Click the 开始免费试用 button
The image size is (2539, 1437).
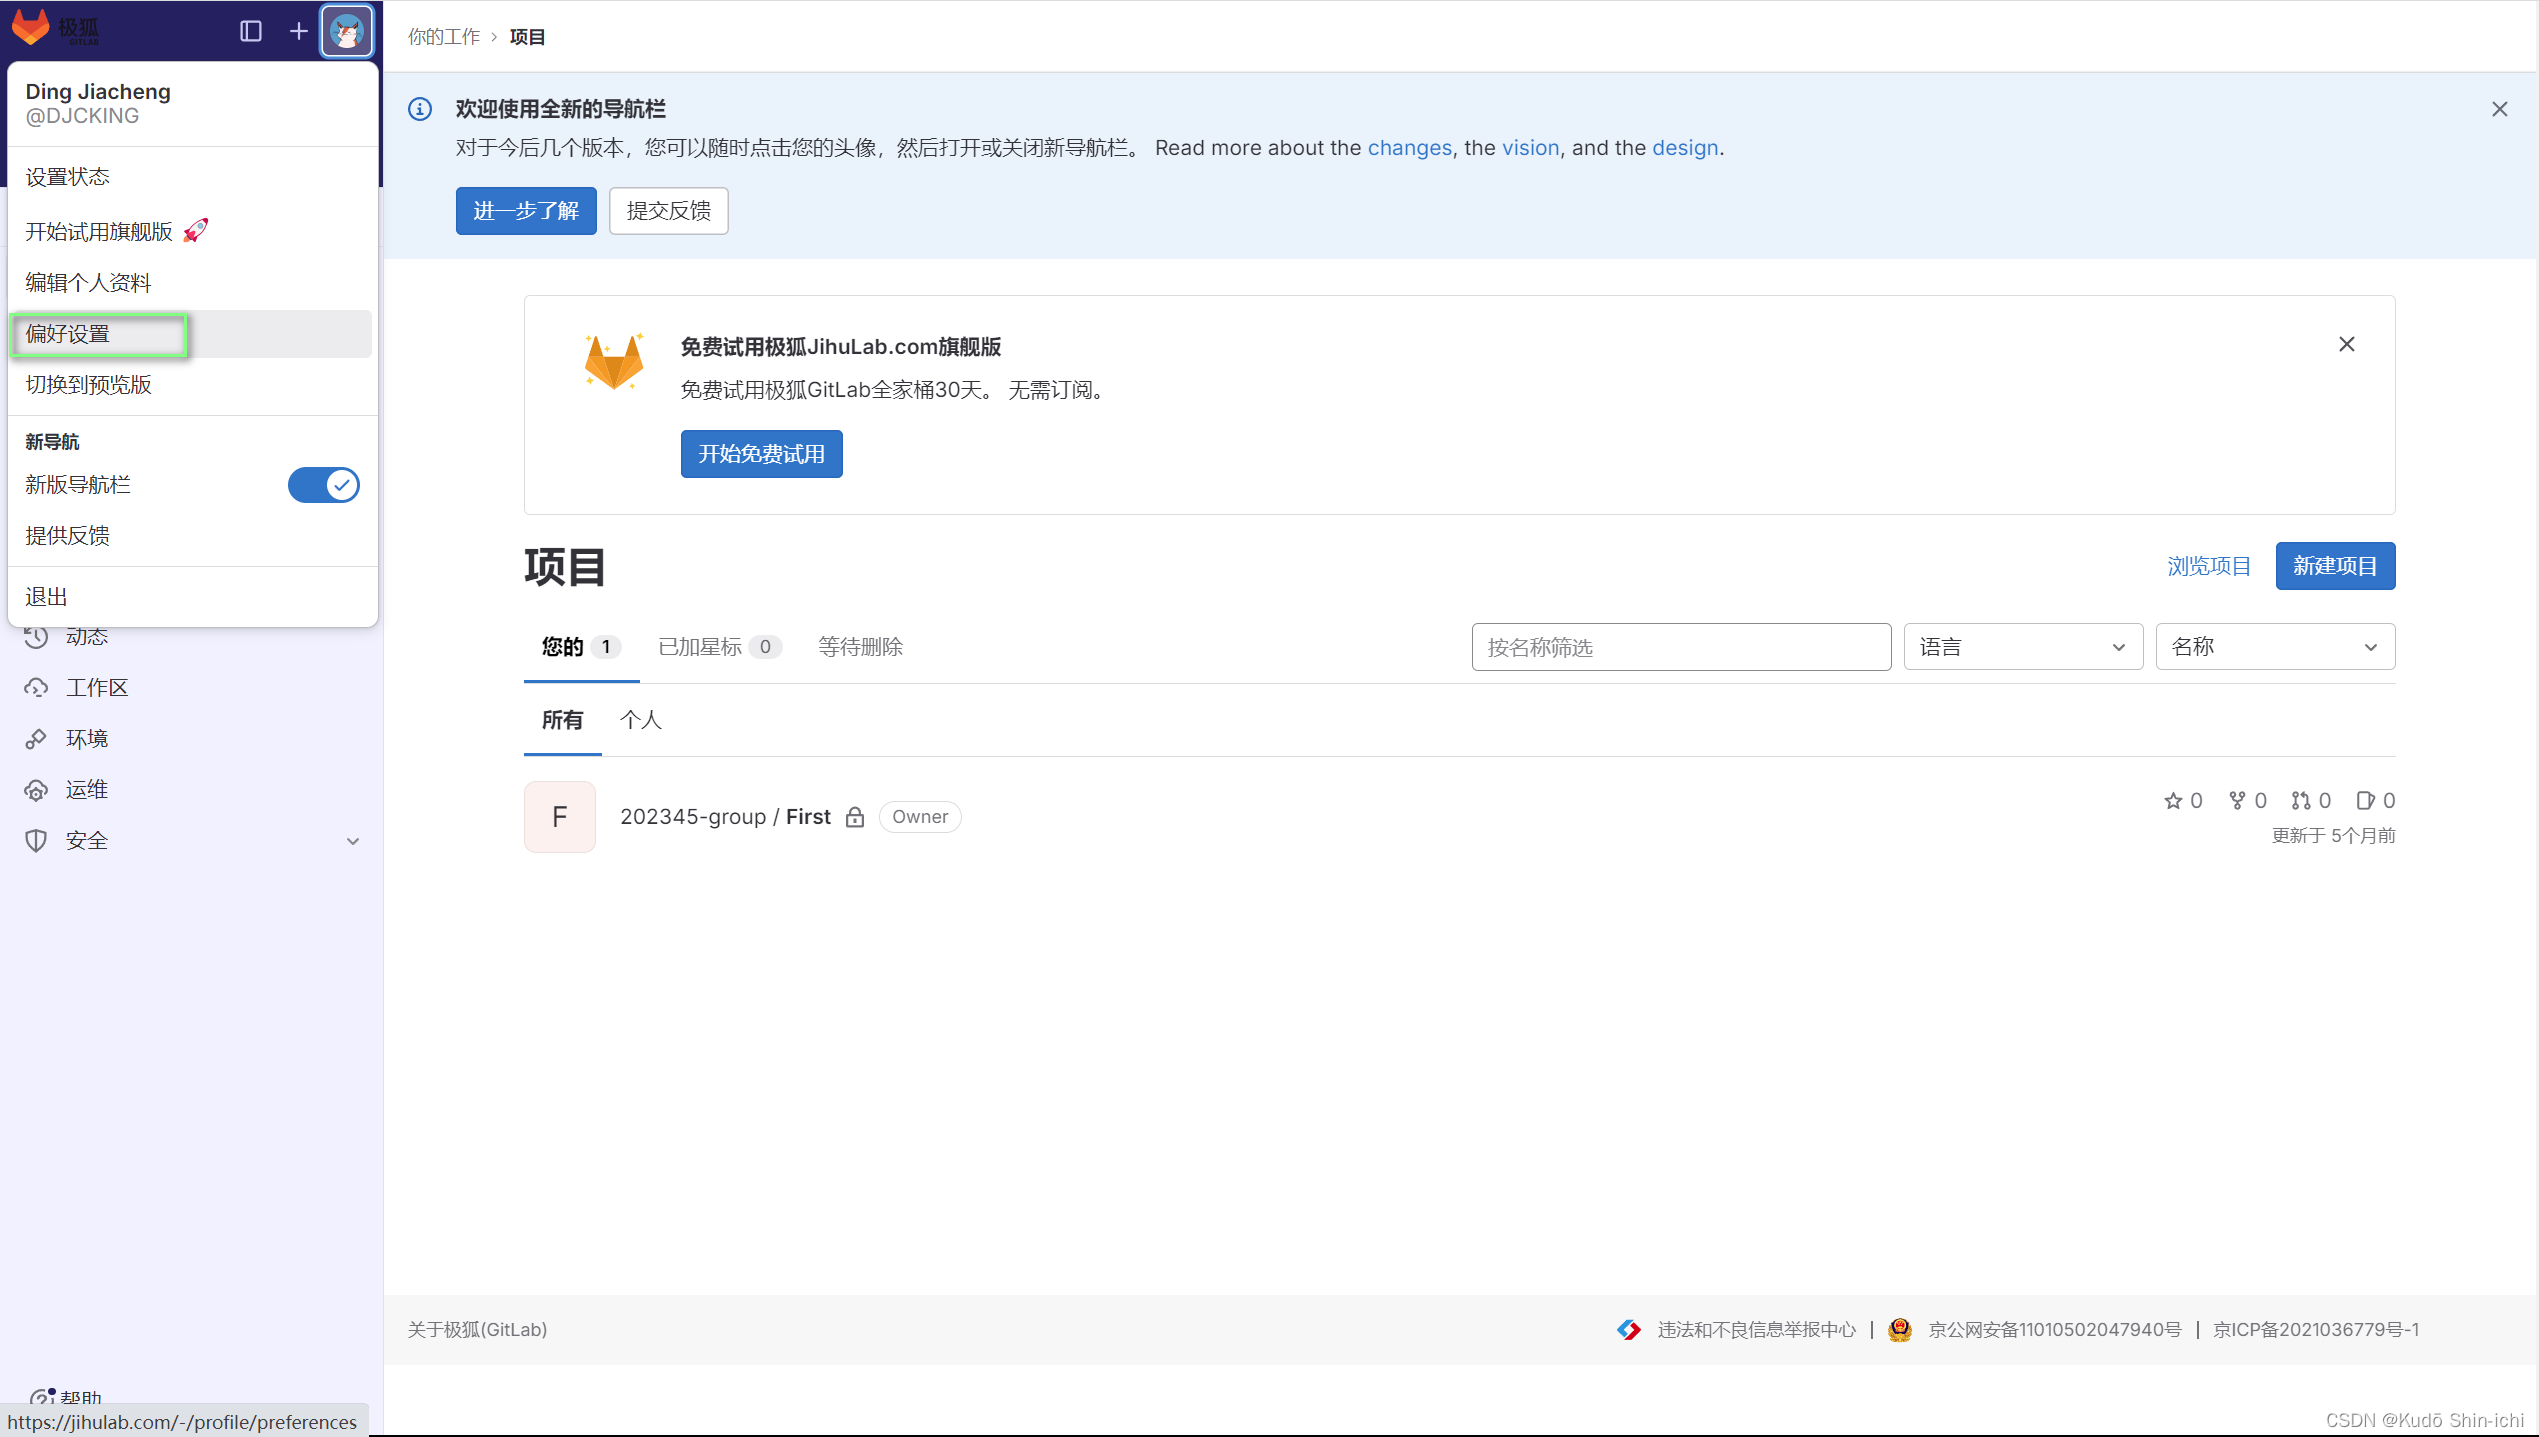click(x=761, y=453)
